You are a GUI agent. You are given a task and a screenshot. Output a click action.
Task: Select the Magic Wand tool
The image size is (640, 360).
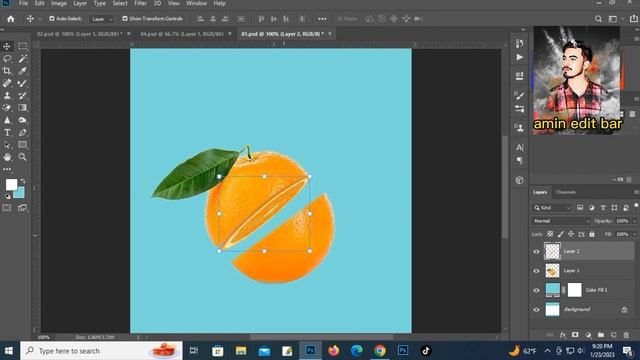click(x=22, y=59)
